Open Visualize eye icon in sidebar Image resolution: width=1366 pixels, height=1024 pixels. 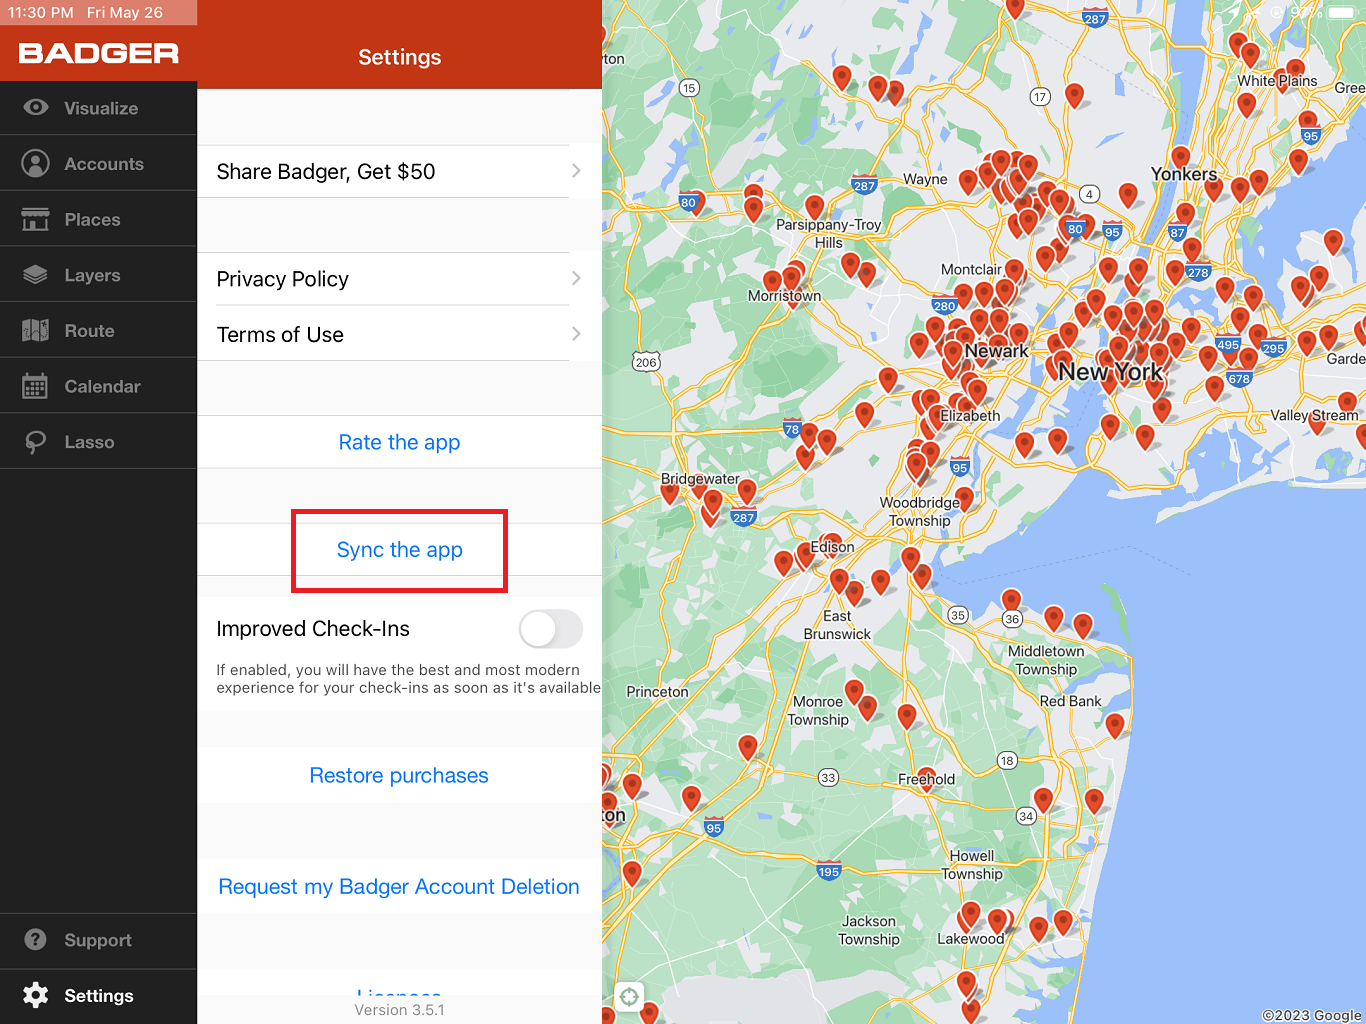(x=36, y=107)
